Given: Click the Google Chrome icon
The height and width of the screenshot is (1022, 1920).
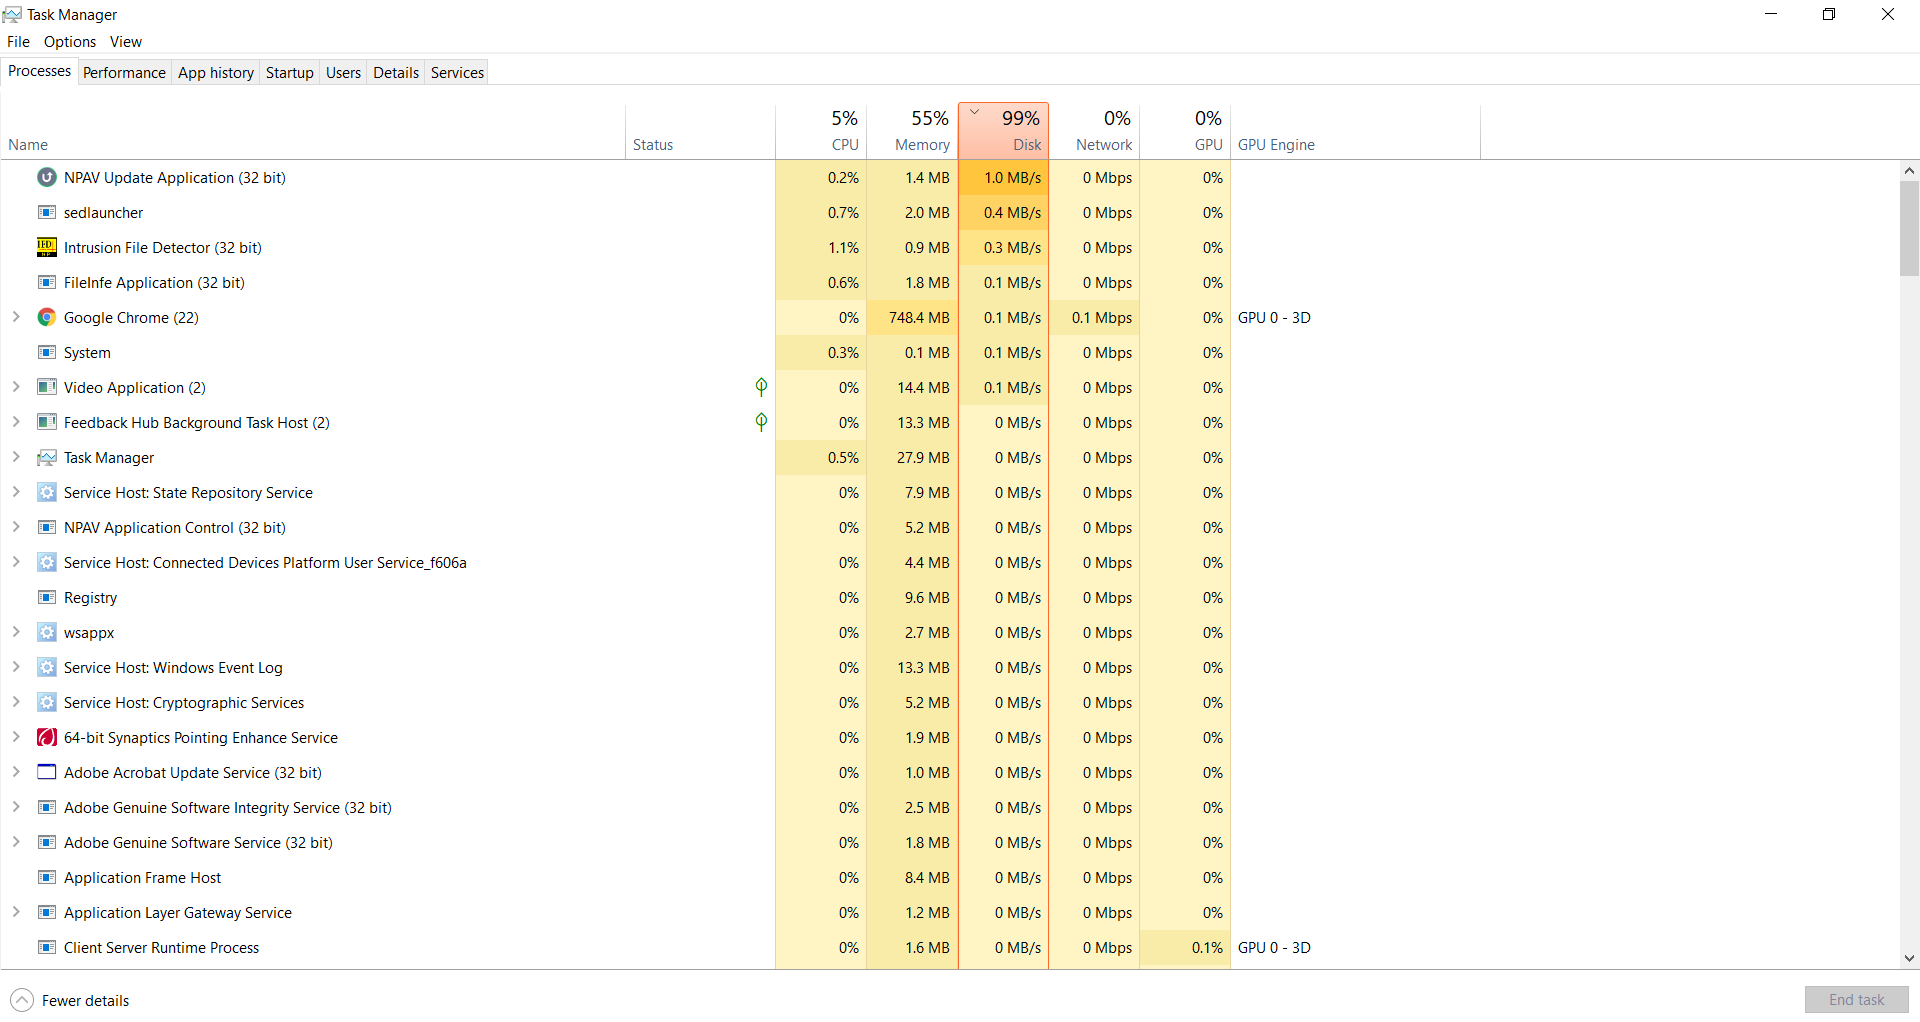Looking at the screenshot, I should click(x=46, y=317).
